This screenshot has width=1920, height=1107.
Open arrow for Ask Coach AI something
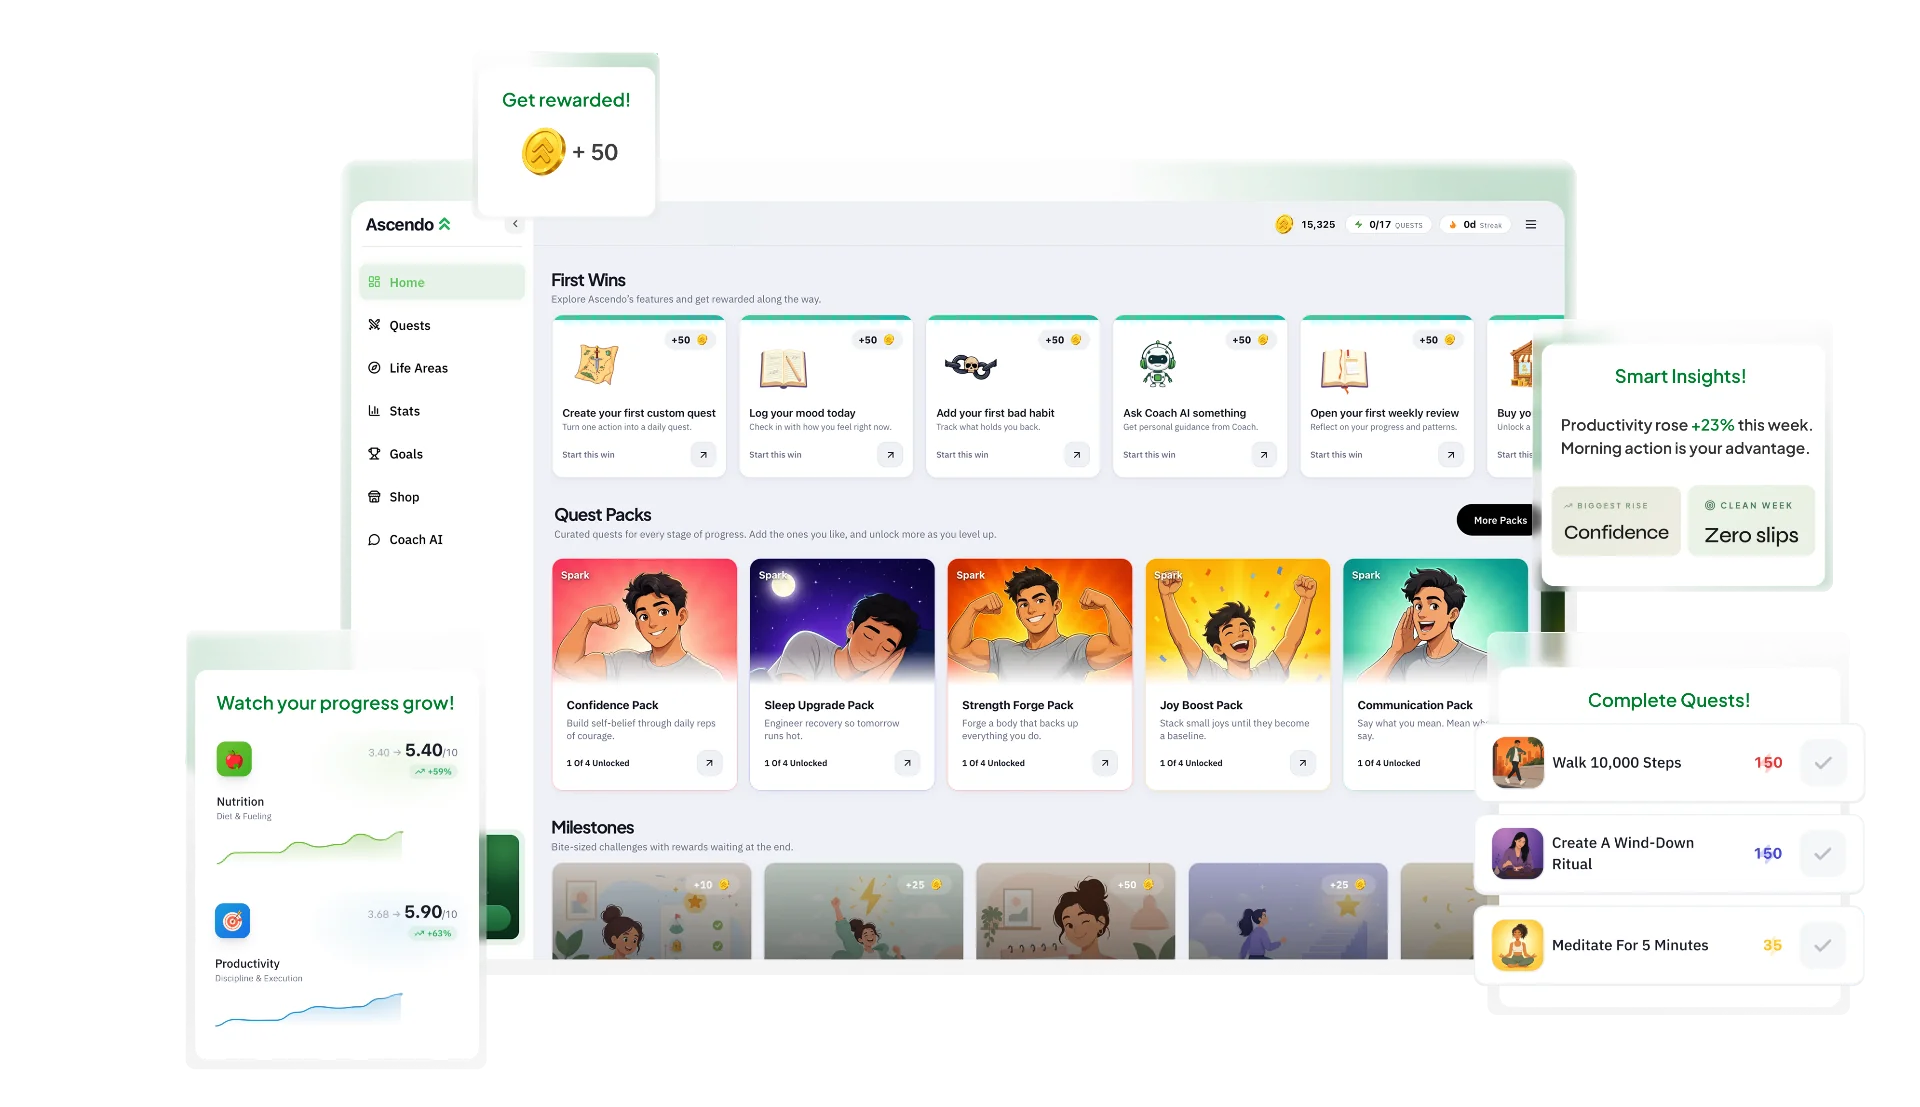(1264, 455)
